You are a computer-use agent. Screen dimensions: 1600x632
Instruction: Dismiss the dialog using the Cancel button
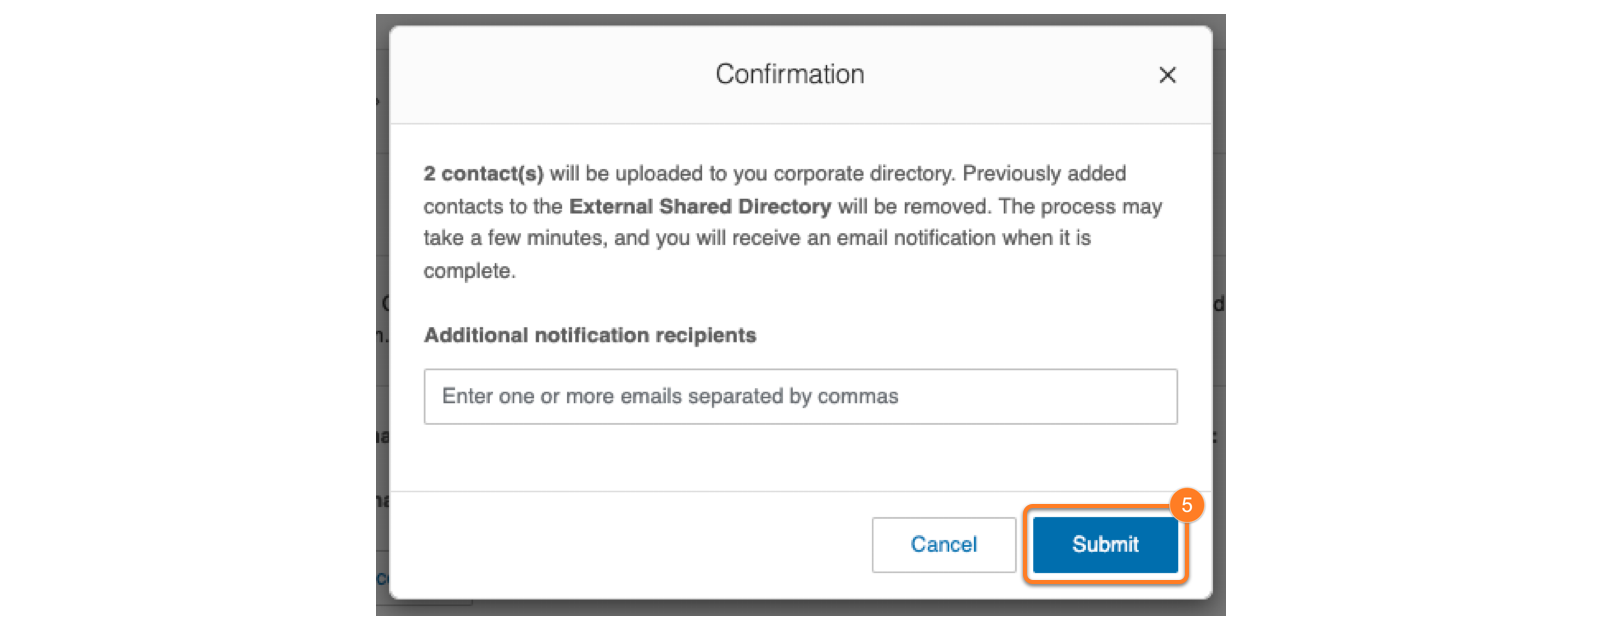tap(943, 544)
